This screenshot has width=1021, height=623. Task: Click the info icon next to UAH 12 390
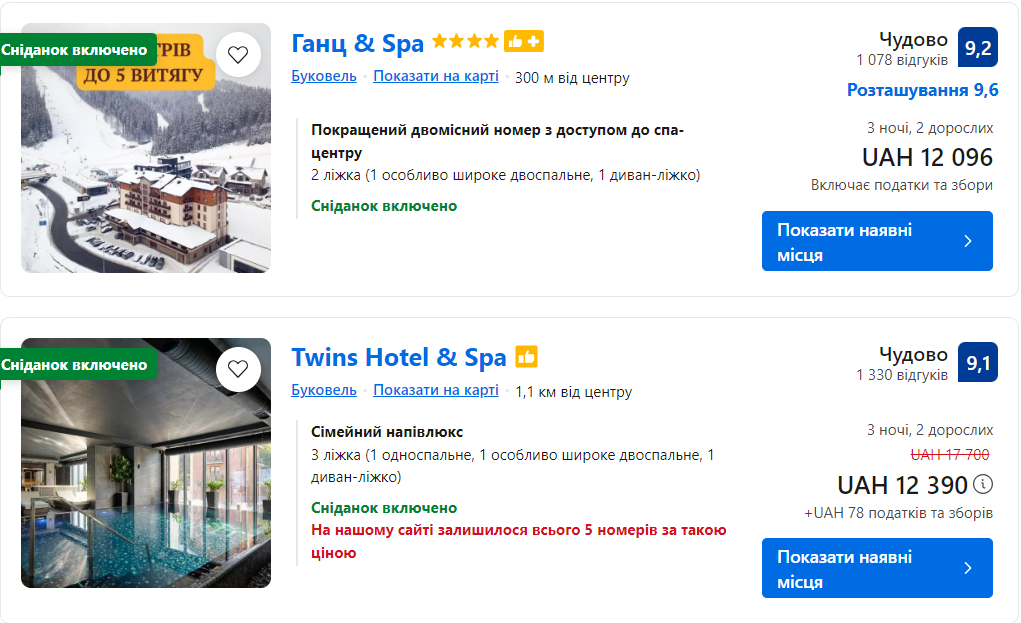pyautogui.click(x=983, y=484)
